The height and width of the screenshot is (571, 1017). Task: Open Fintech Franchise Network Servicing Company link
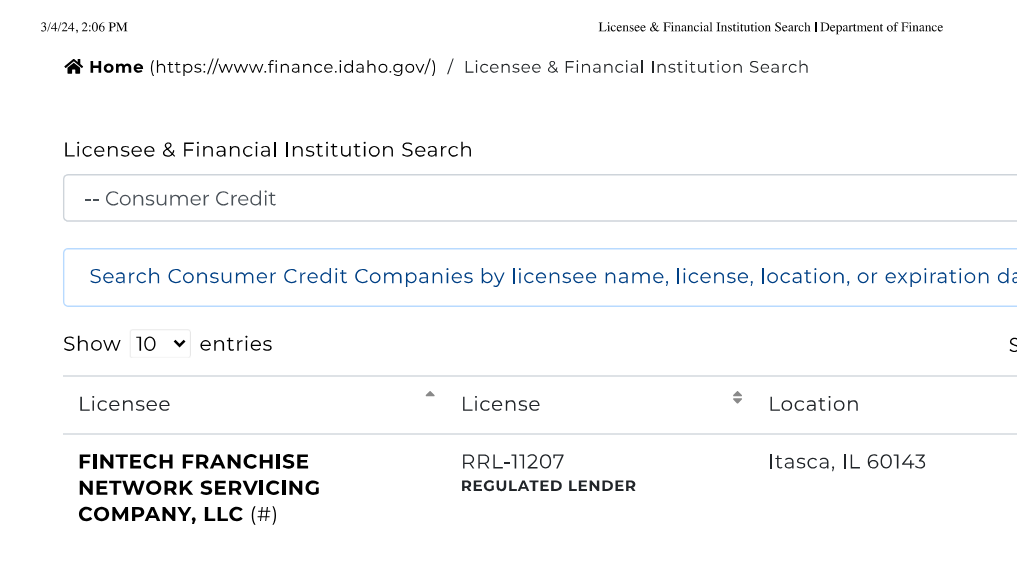pos(199,488)
